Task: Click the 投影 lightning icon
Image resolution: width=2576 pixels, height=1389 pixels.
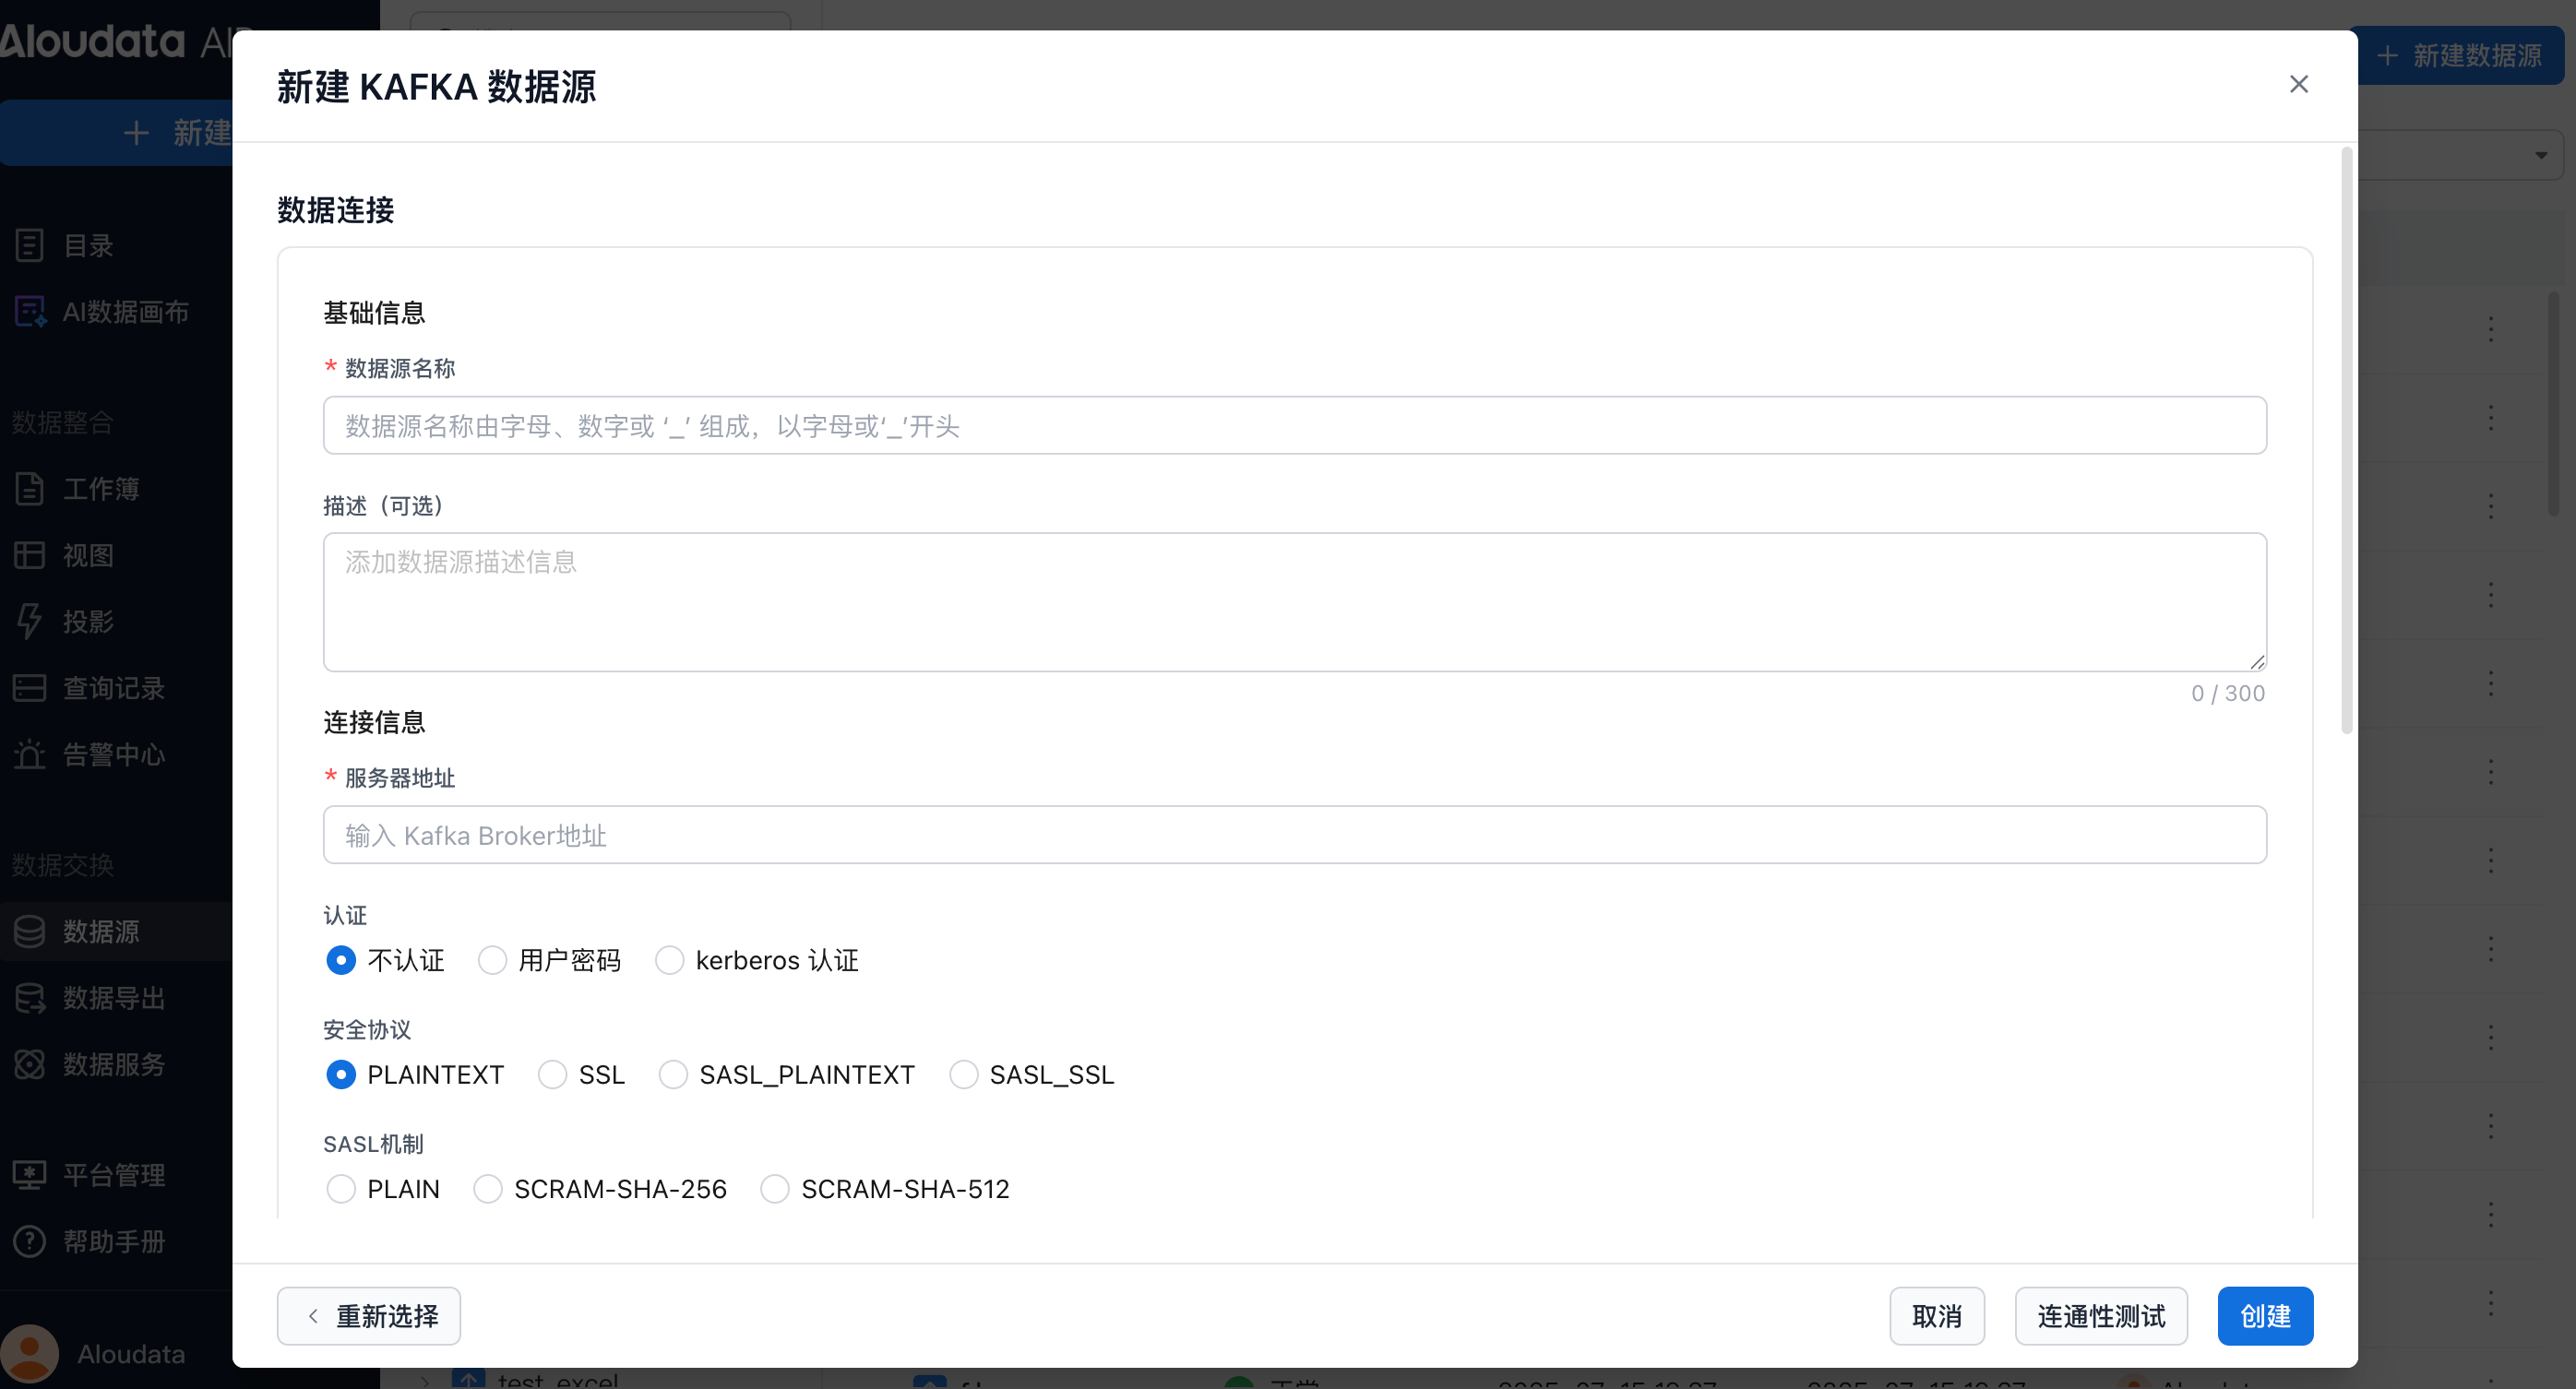Action: (30, 621)
